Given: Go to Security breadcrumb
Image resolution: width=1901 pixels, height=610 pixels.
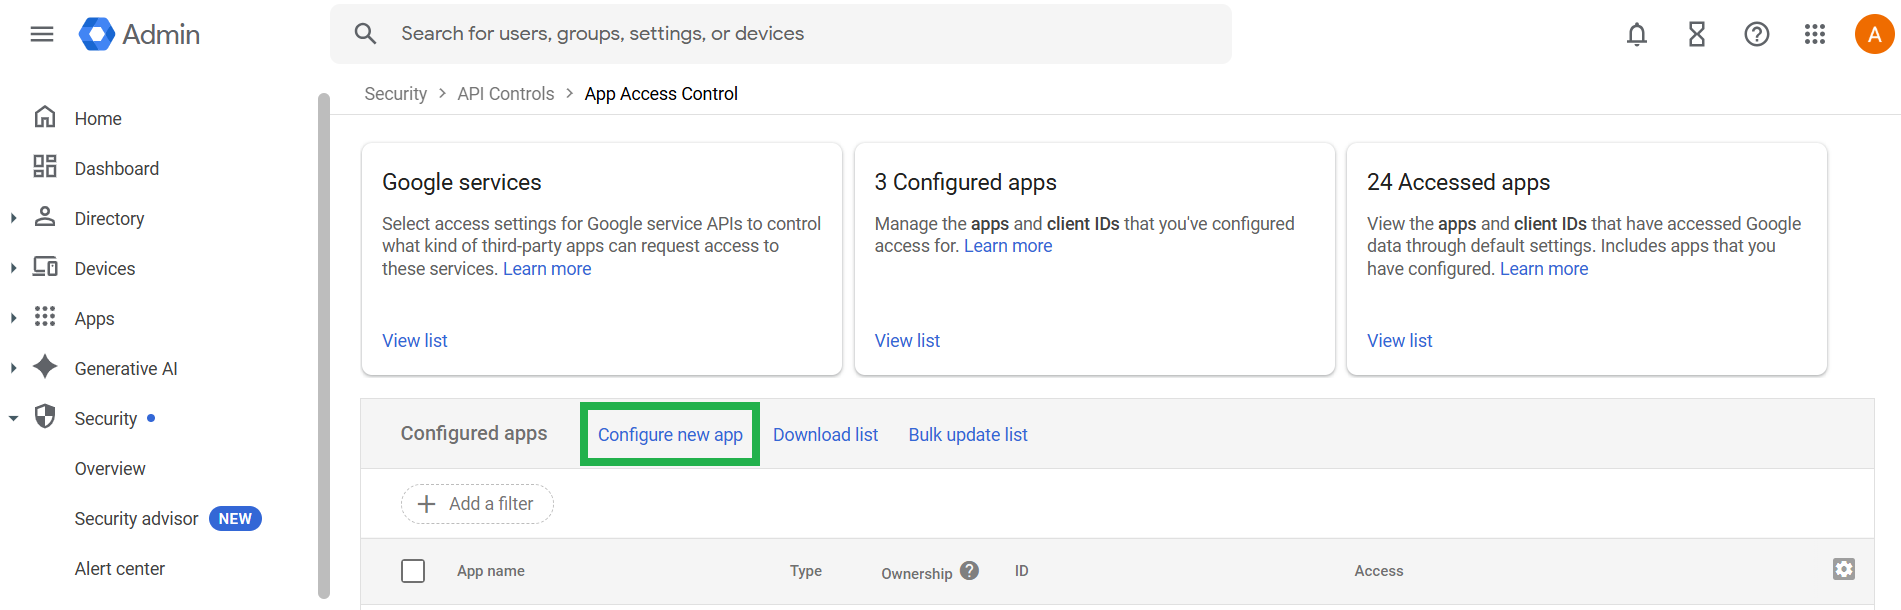Looking at the screenshot, I should [x=395, y=94].
